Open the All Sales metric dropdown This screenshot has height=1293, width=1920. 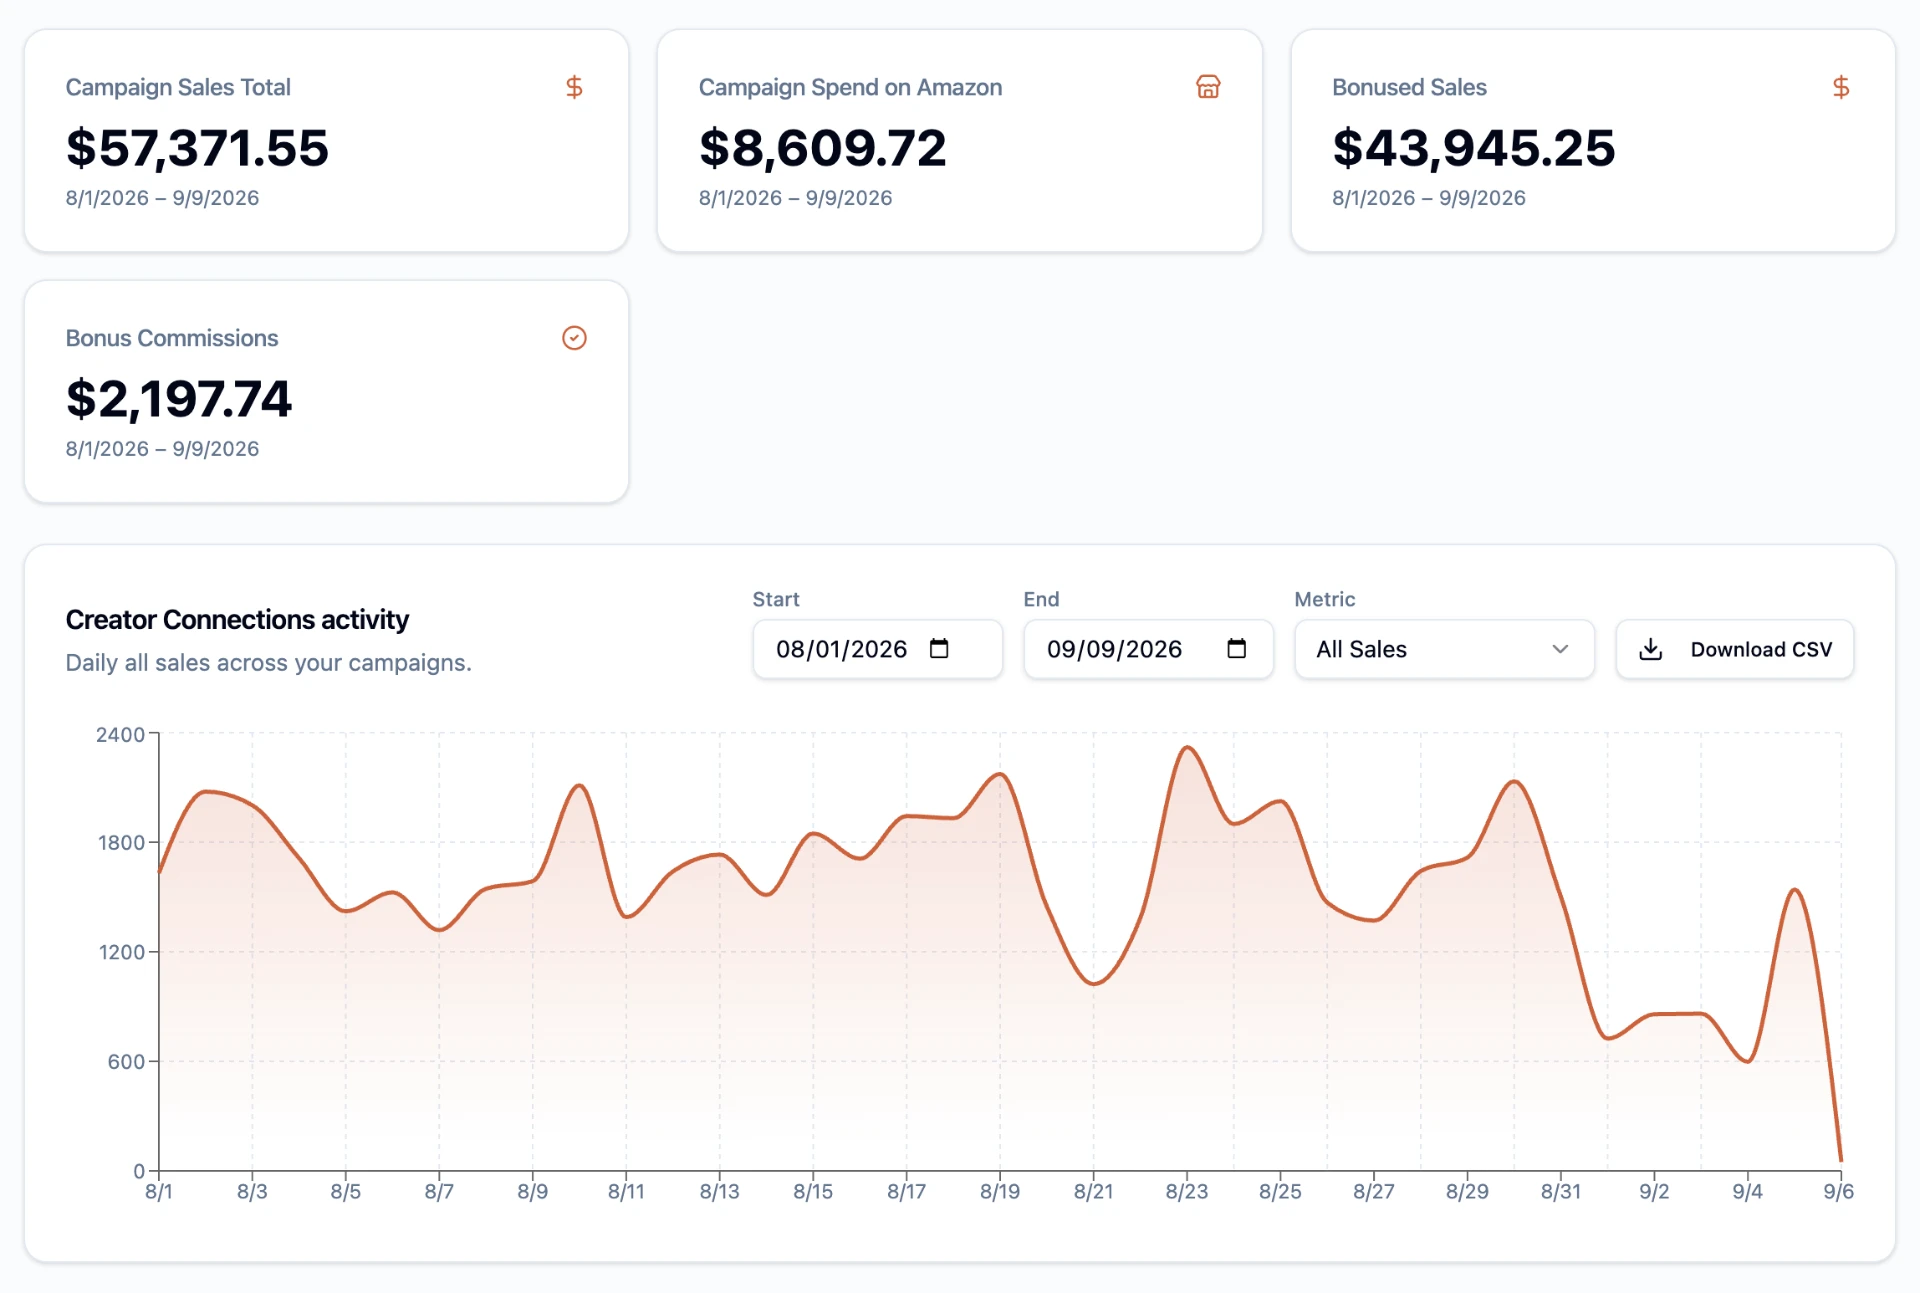(1444, 649)
